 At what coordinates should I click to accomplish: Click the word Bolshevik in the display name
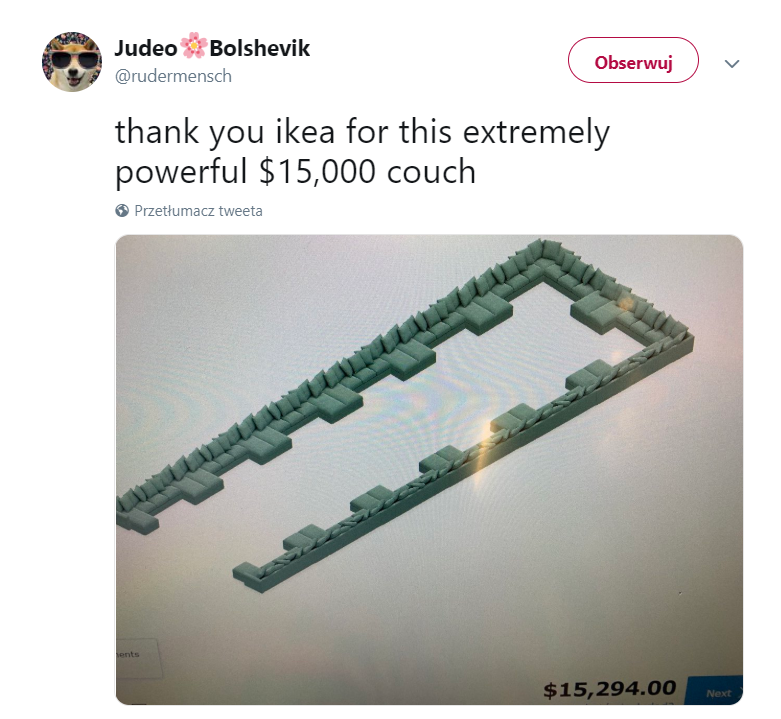click(260, 48)
